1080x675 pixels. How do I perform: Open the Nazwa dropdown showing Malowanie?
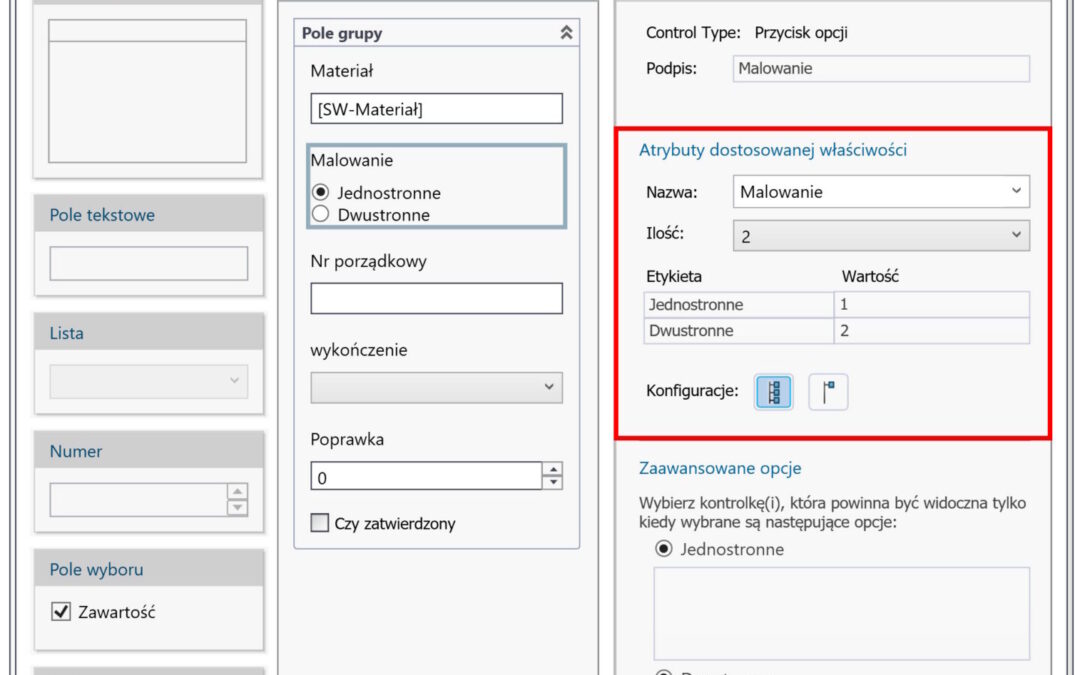[x=880, y=192]
